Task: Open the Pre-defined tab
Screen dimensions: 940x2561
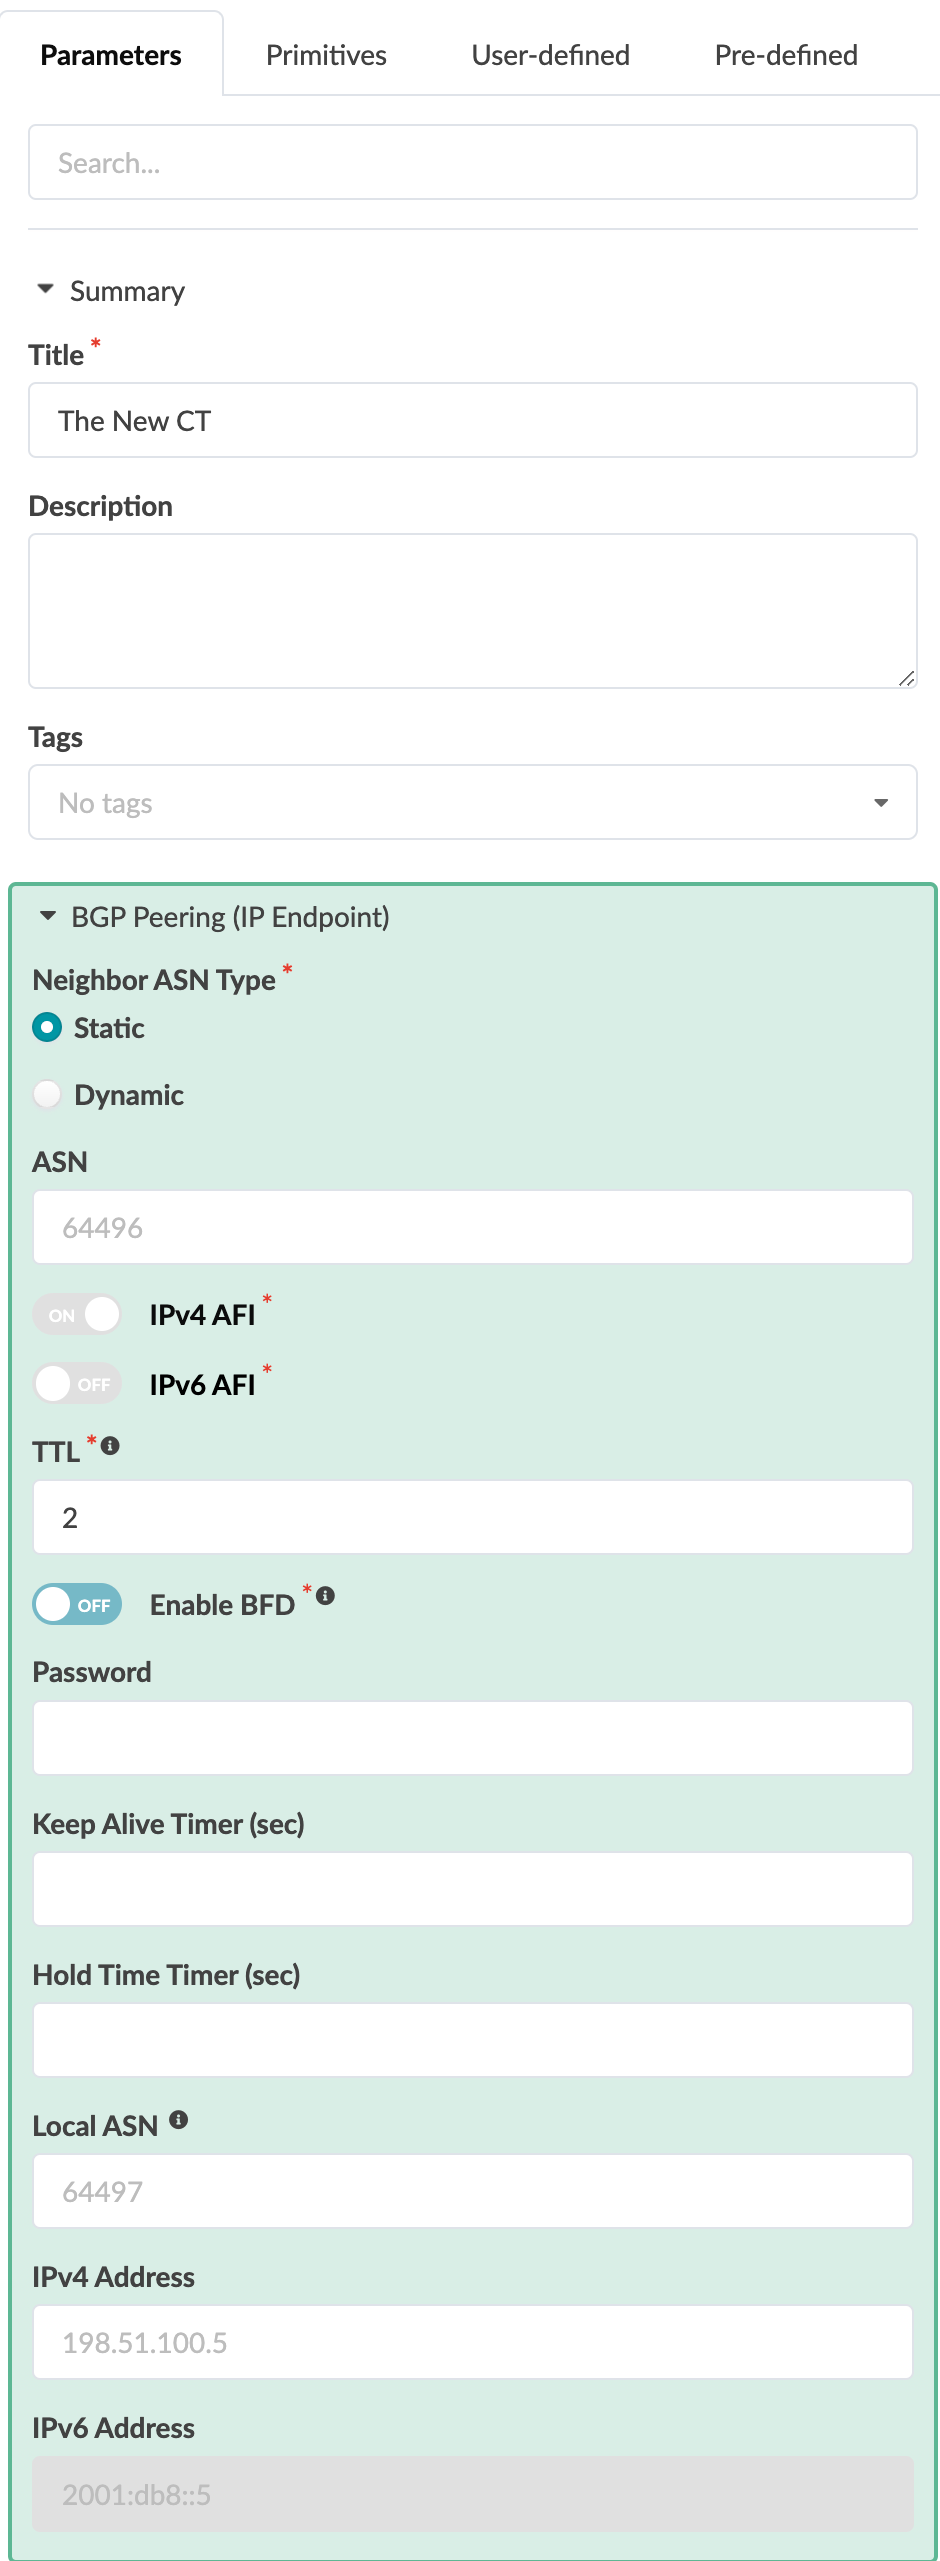Action: click(x=786, y=55)
